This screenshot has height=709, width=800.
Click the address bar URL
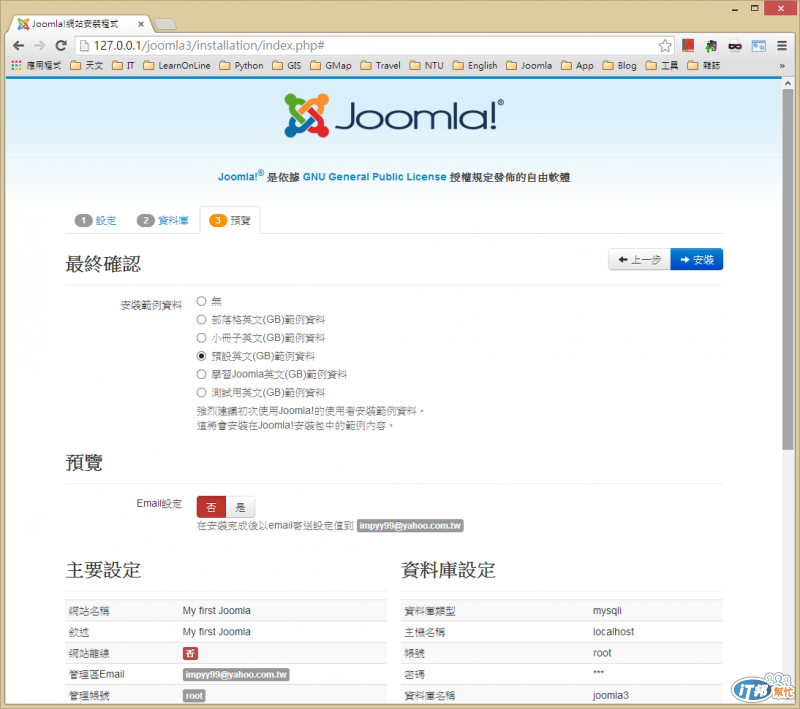point(209,45)
